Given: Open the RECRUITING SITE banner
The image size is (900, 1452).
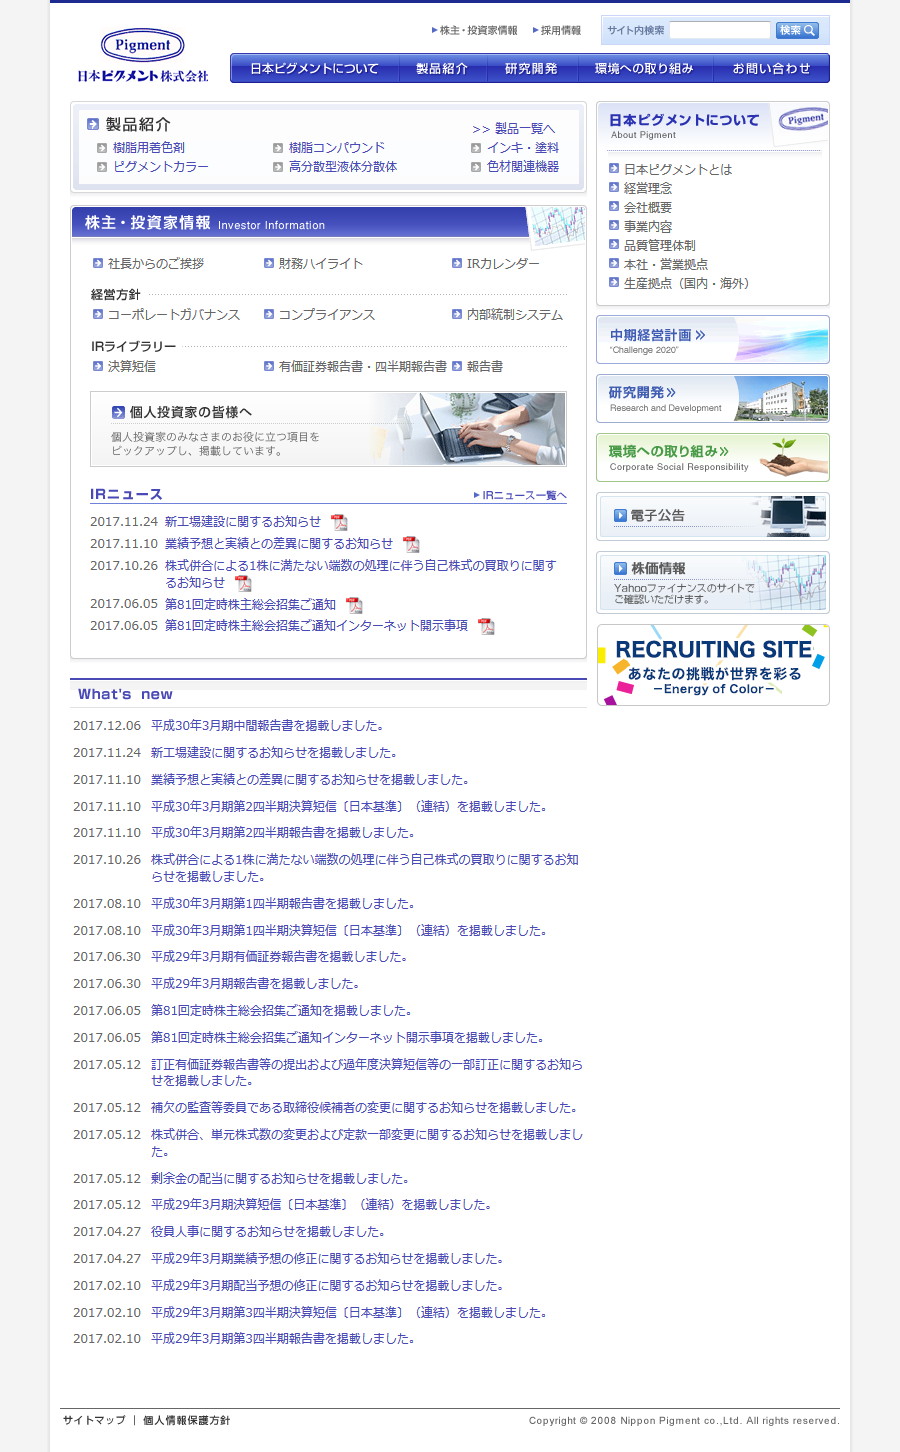Looking at the screenshot, I should pos(712,665).
